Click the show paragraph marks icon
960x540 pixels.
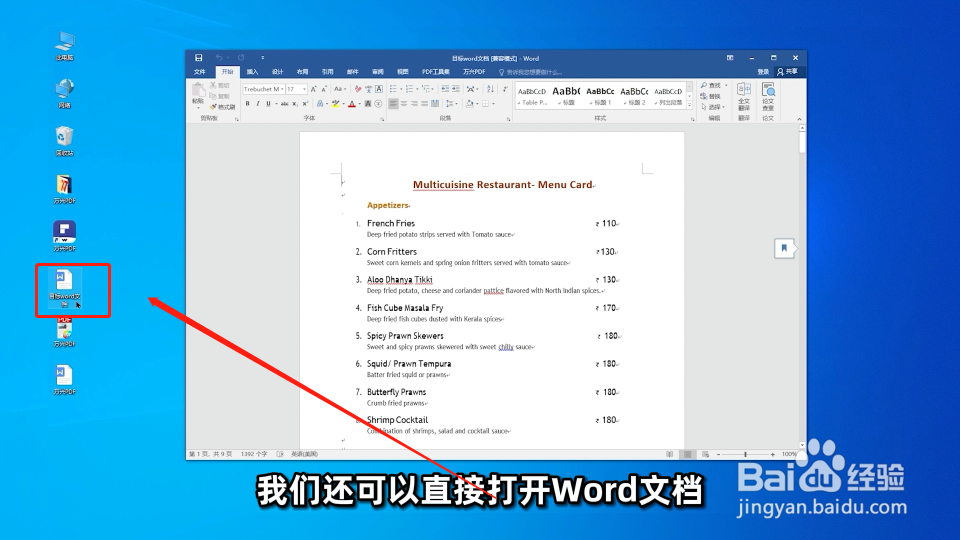pyautogui.click(x=505, y=89)
